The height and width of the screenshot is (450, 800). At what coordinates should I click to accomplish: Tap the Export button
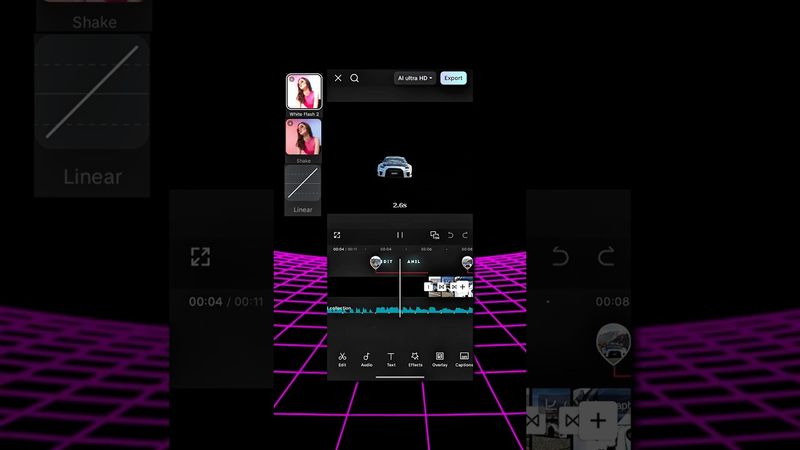coord(453,78)
